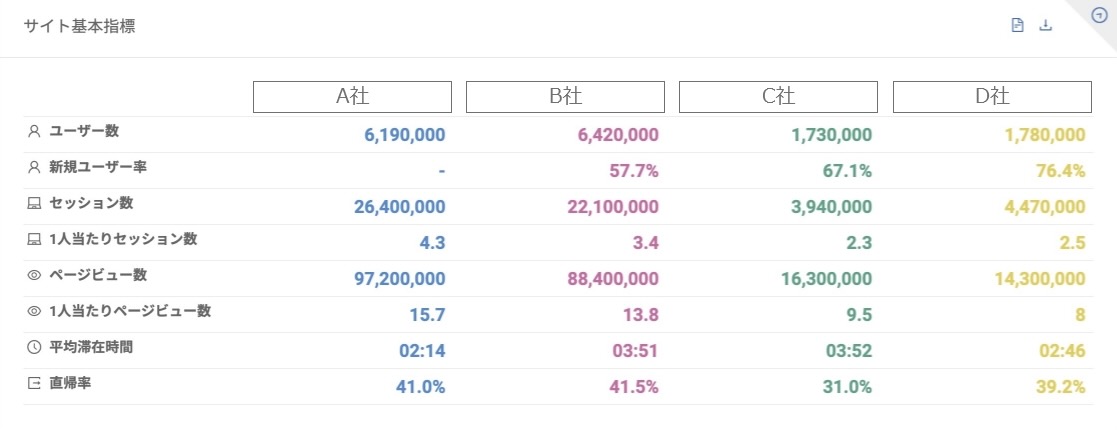Click the exit icon beside 直帰率

pos(34,383)
